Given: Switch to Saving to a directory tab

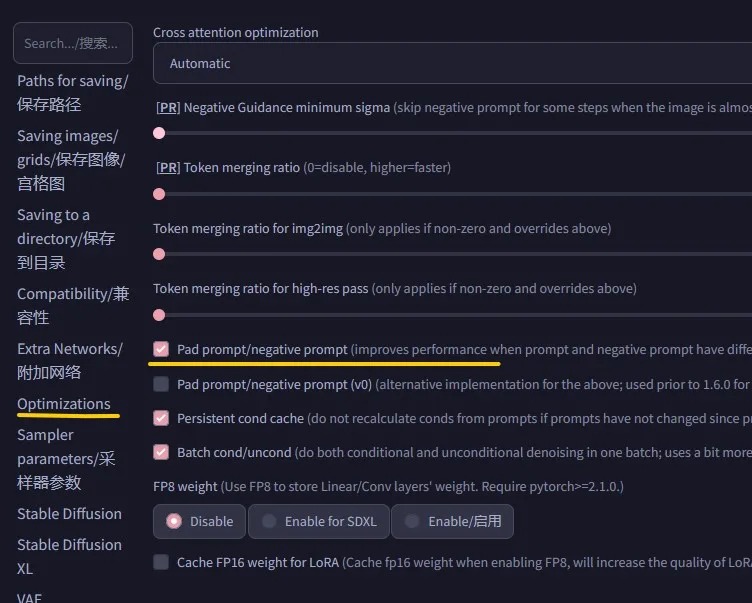Looking at the screenshot, I should pos(66,238).
